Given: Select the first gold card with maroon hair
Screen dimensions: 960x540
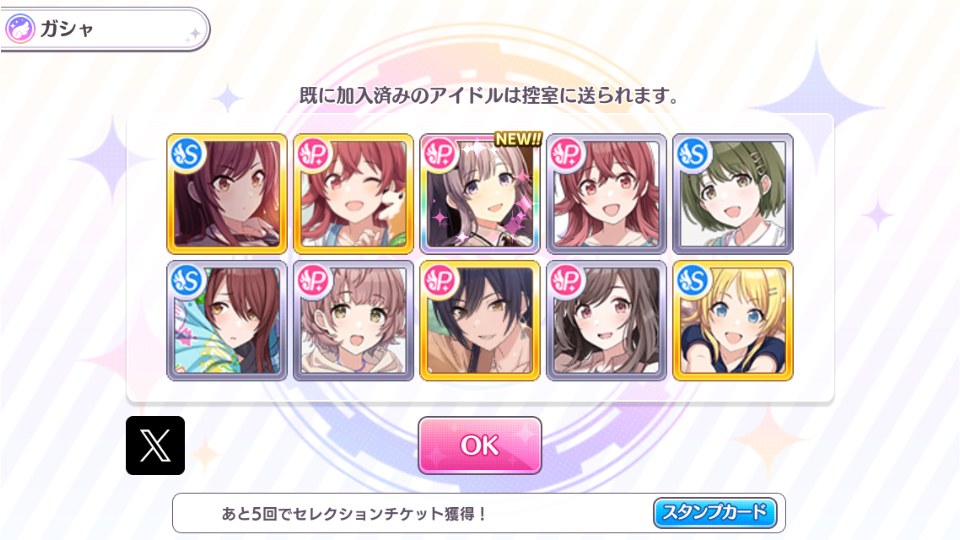Looking at the screenshot, I should pos(227,193).
